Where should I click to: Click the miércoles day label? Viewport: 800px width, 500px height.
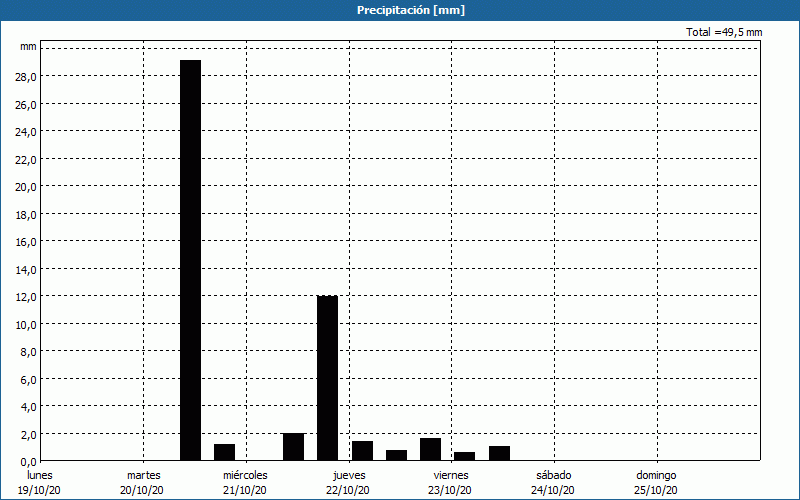(x=245, y=475)
